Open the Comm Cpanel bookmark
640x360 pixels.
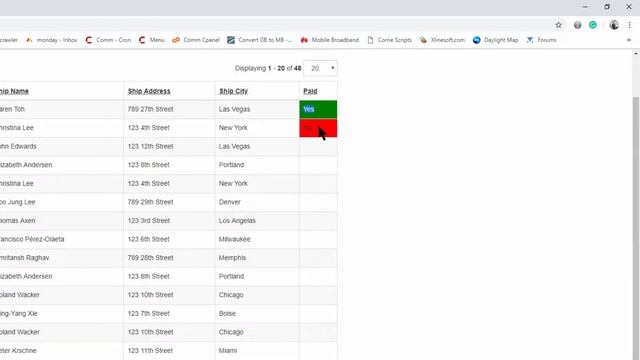click(x=196, y=40)
